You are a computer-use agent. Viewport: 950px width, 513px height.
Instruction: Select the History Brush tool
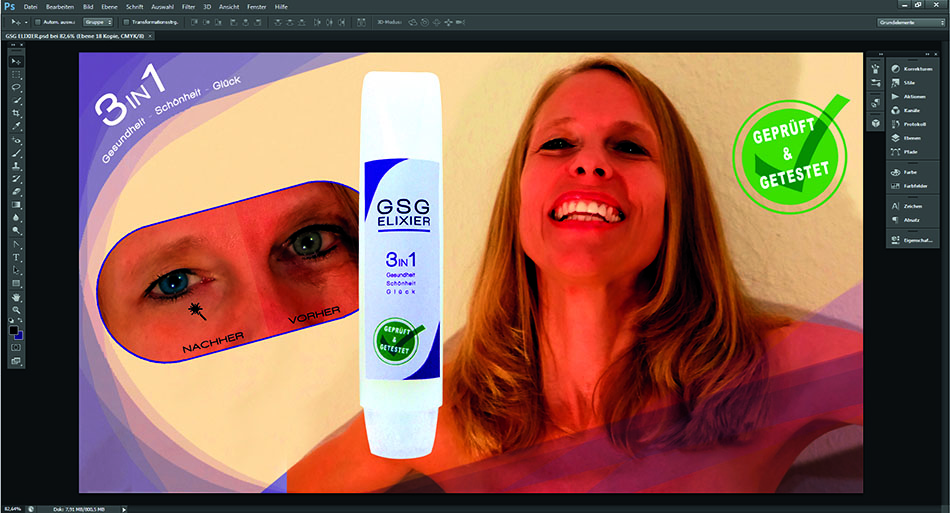16,179
